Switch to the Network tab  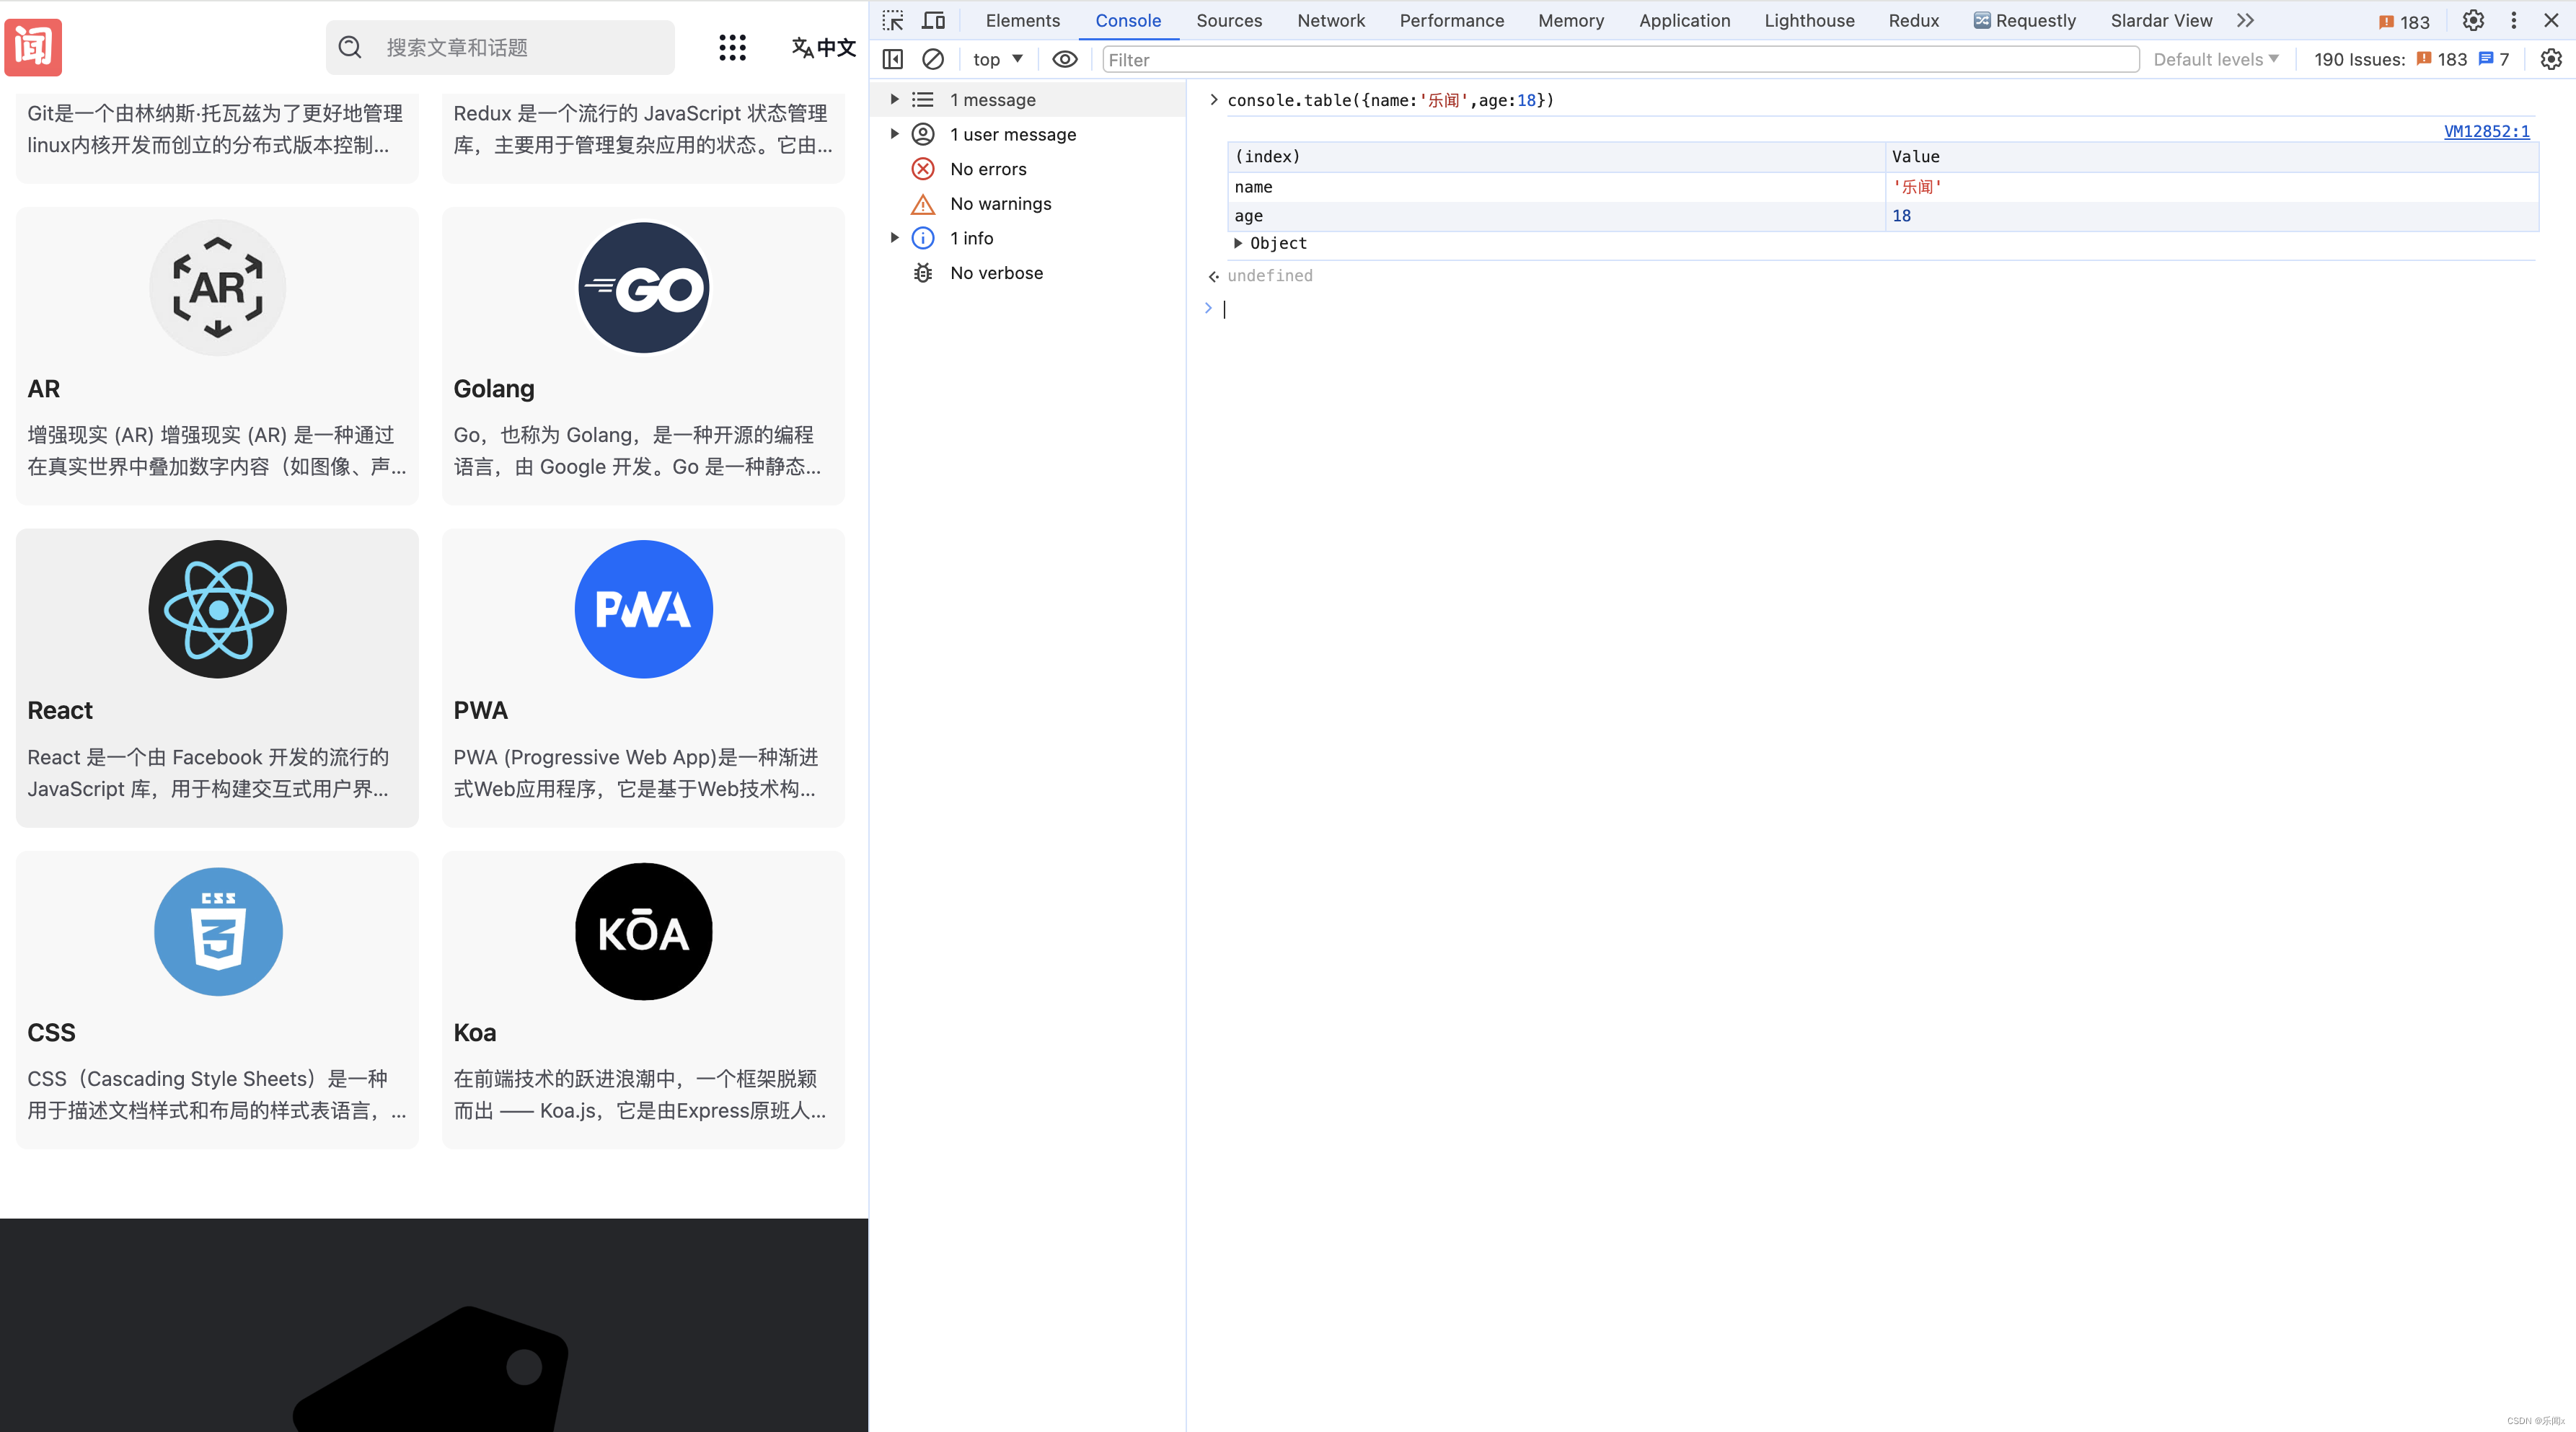(1331, 20)
